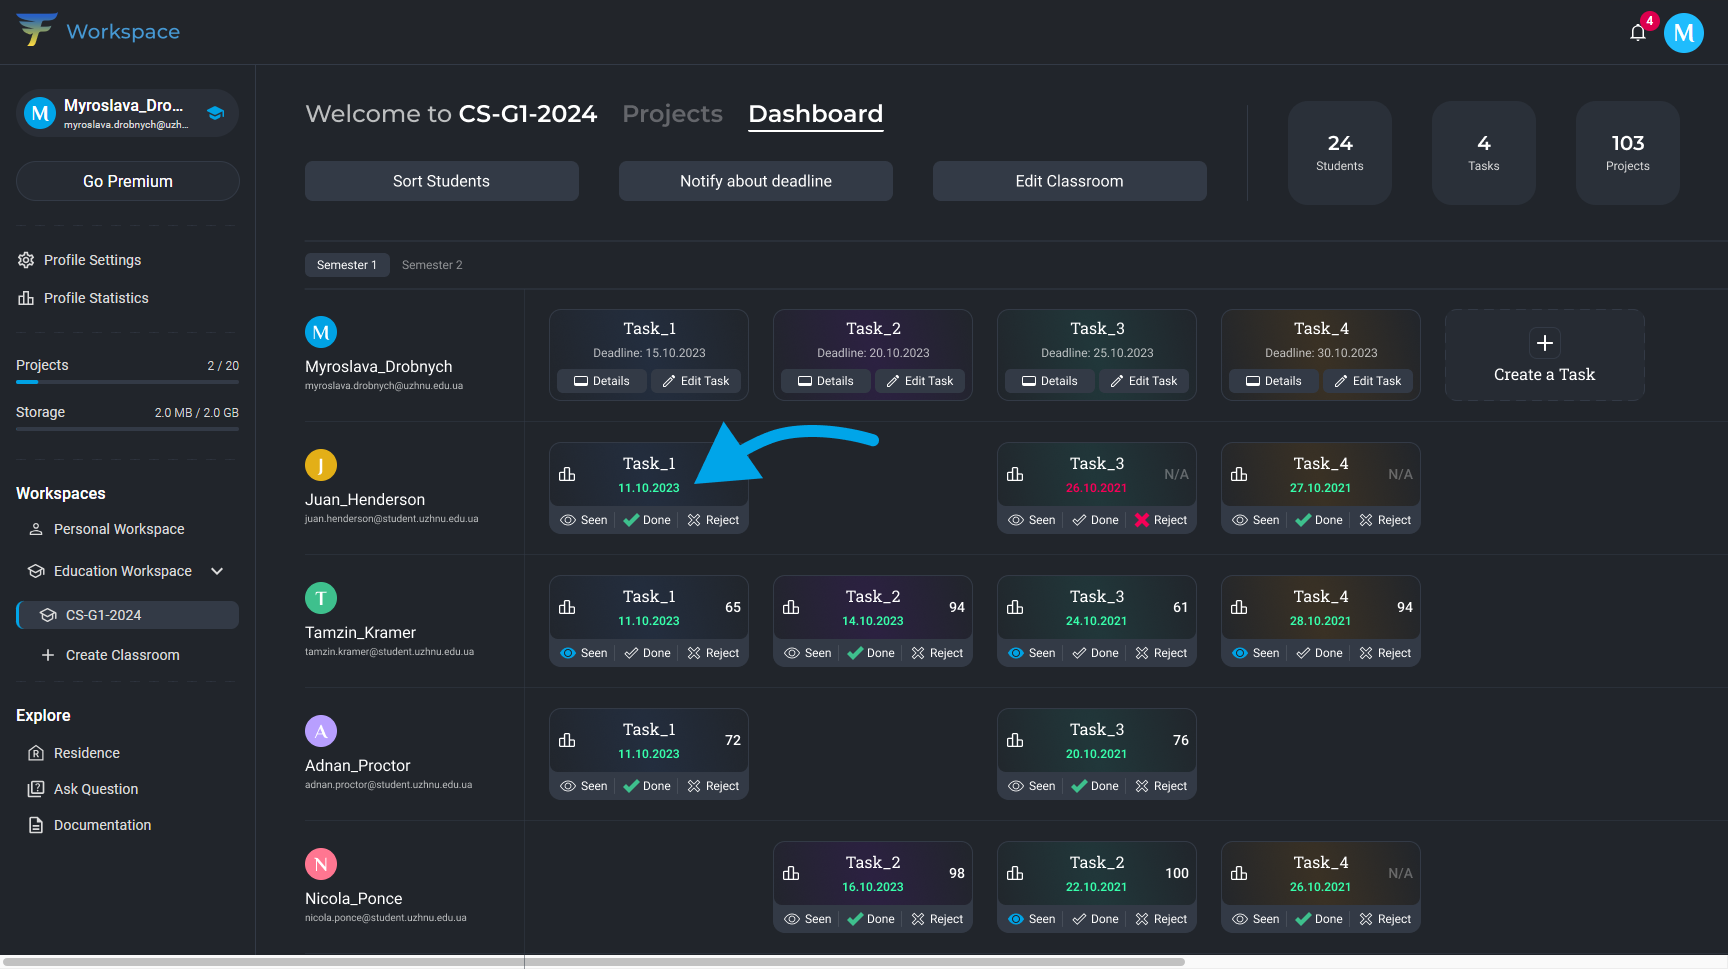Click the user avatar in top right
The width and height of the screenshot is (1728, 969).
point(1683,33)
